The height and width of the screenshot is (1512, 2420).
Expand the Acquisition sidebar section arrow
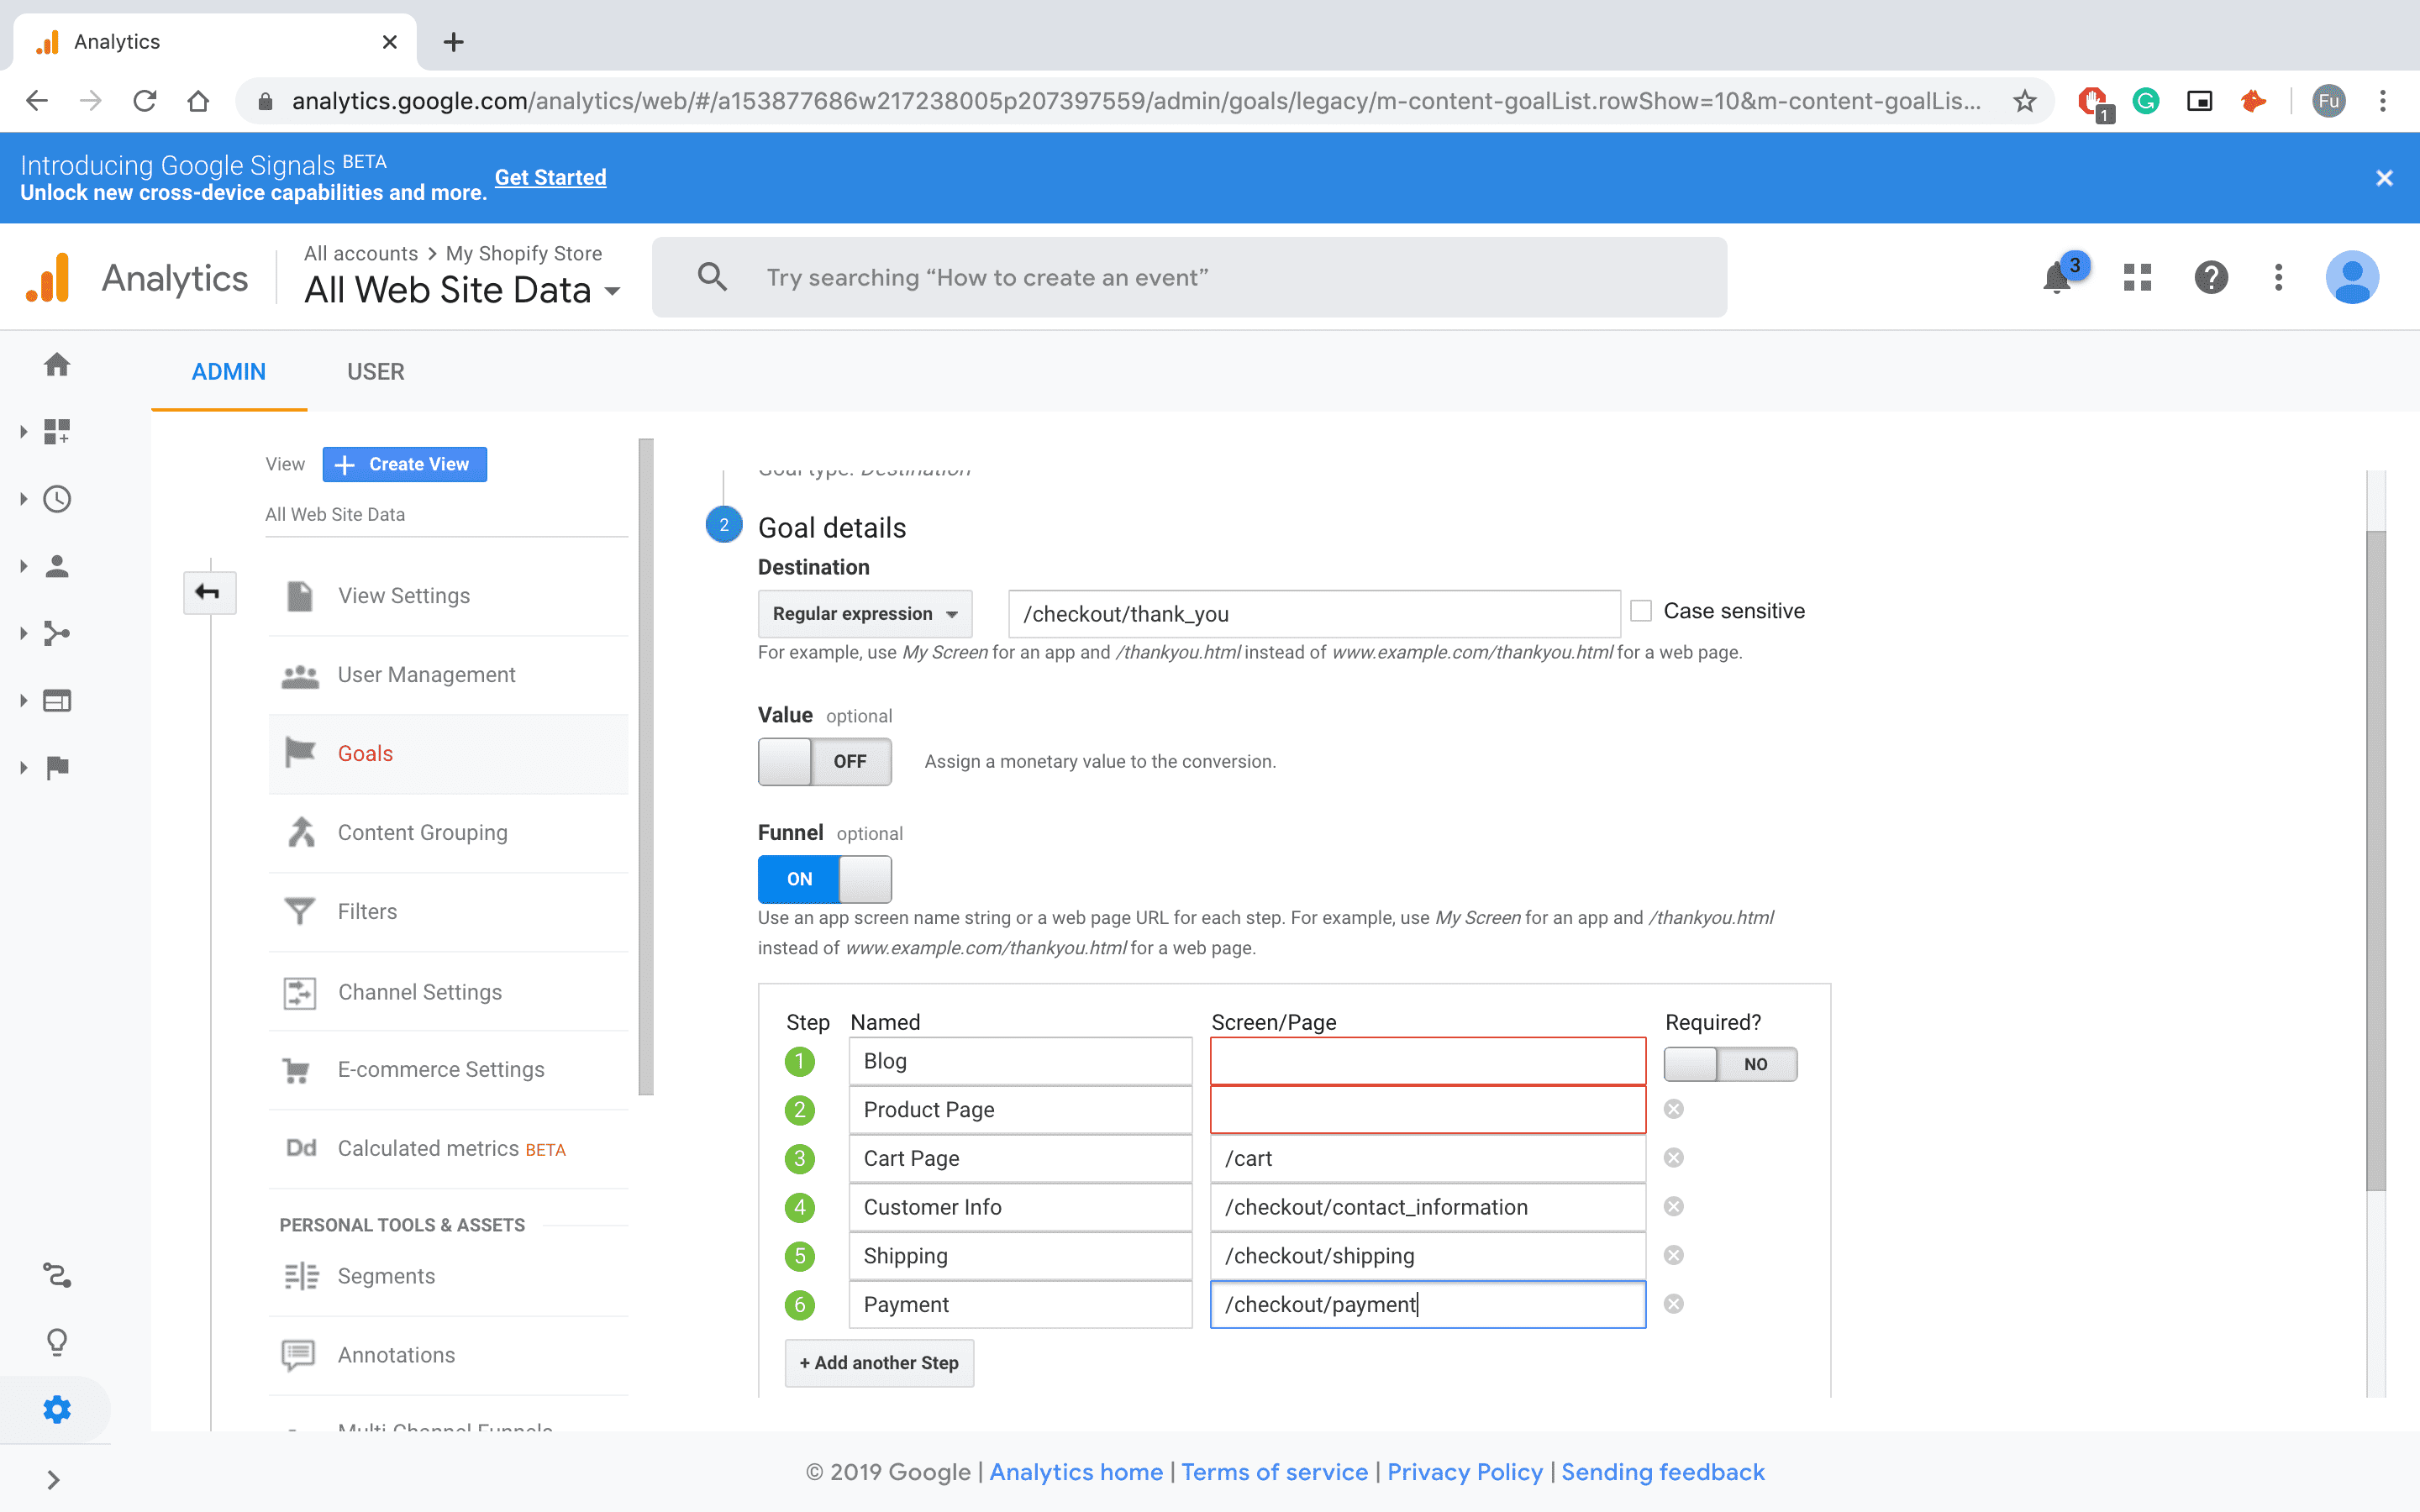click(x=23, y=633)
